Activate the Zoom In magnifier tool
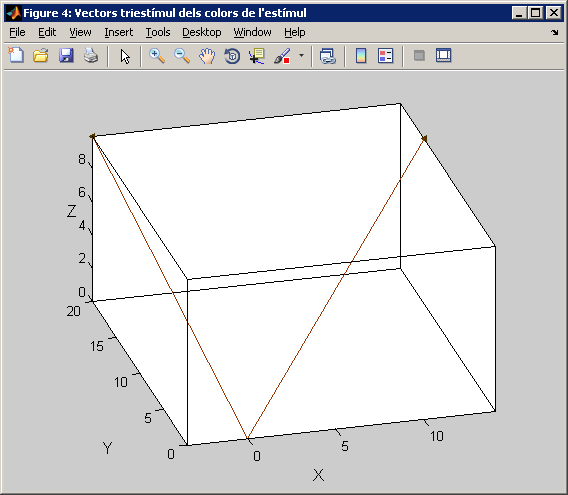 point(157,56)
